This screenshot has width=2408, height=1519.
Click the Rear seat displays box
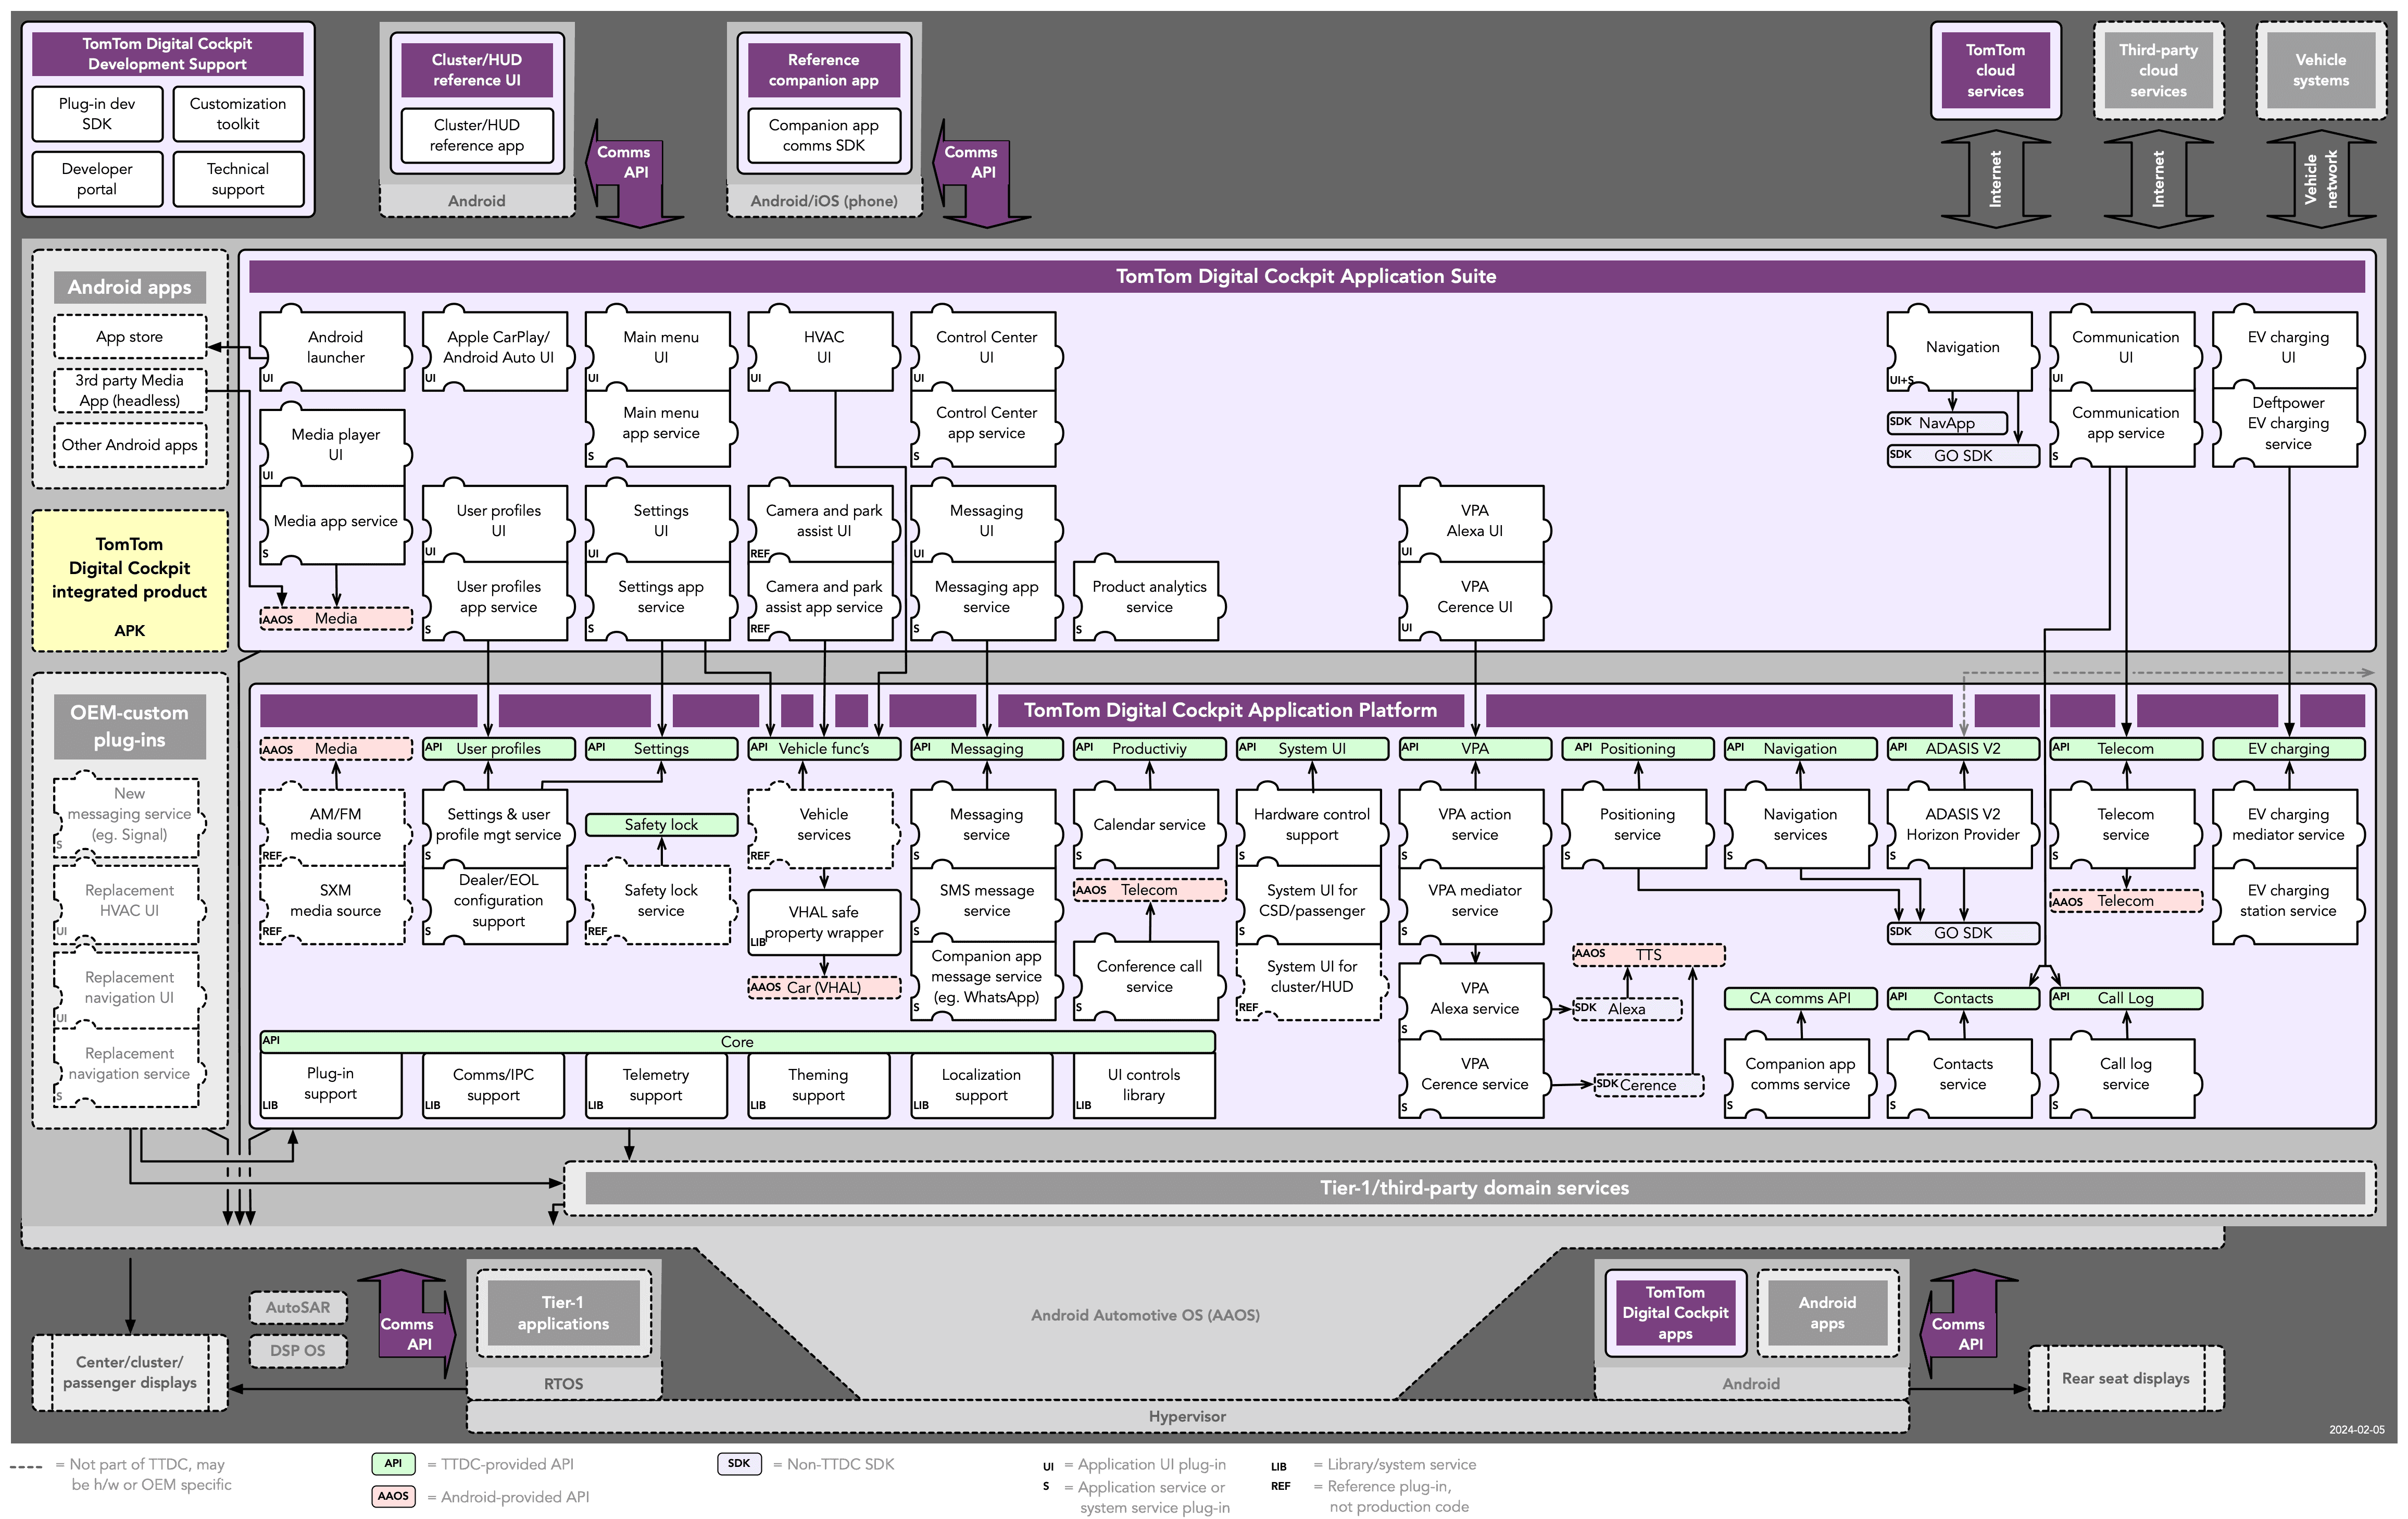pyautogui.click(x=2125, y=1378)
